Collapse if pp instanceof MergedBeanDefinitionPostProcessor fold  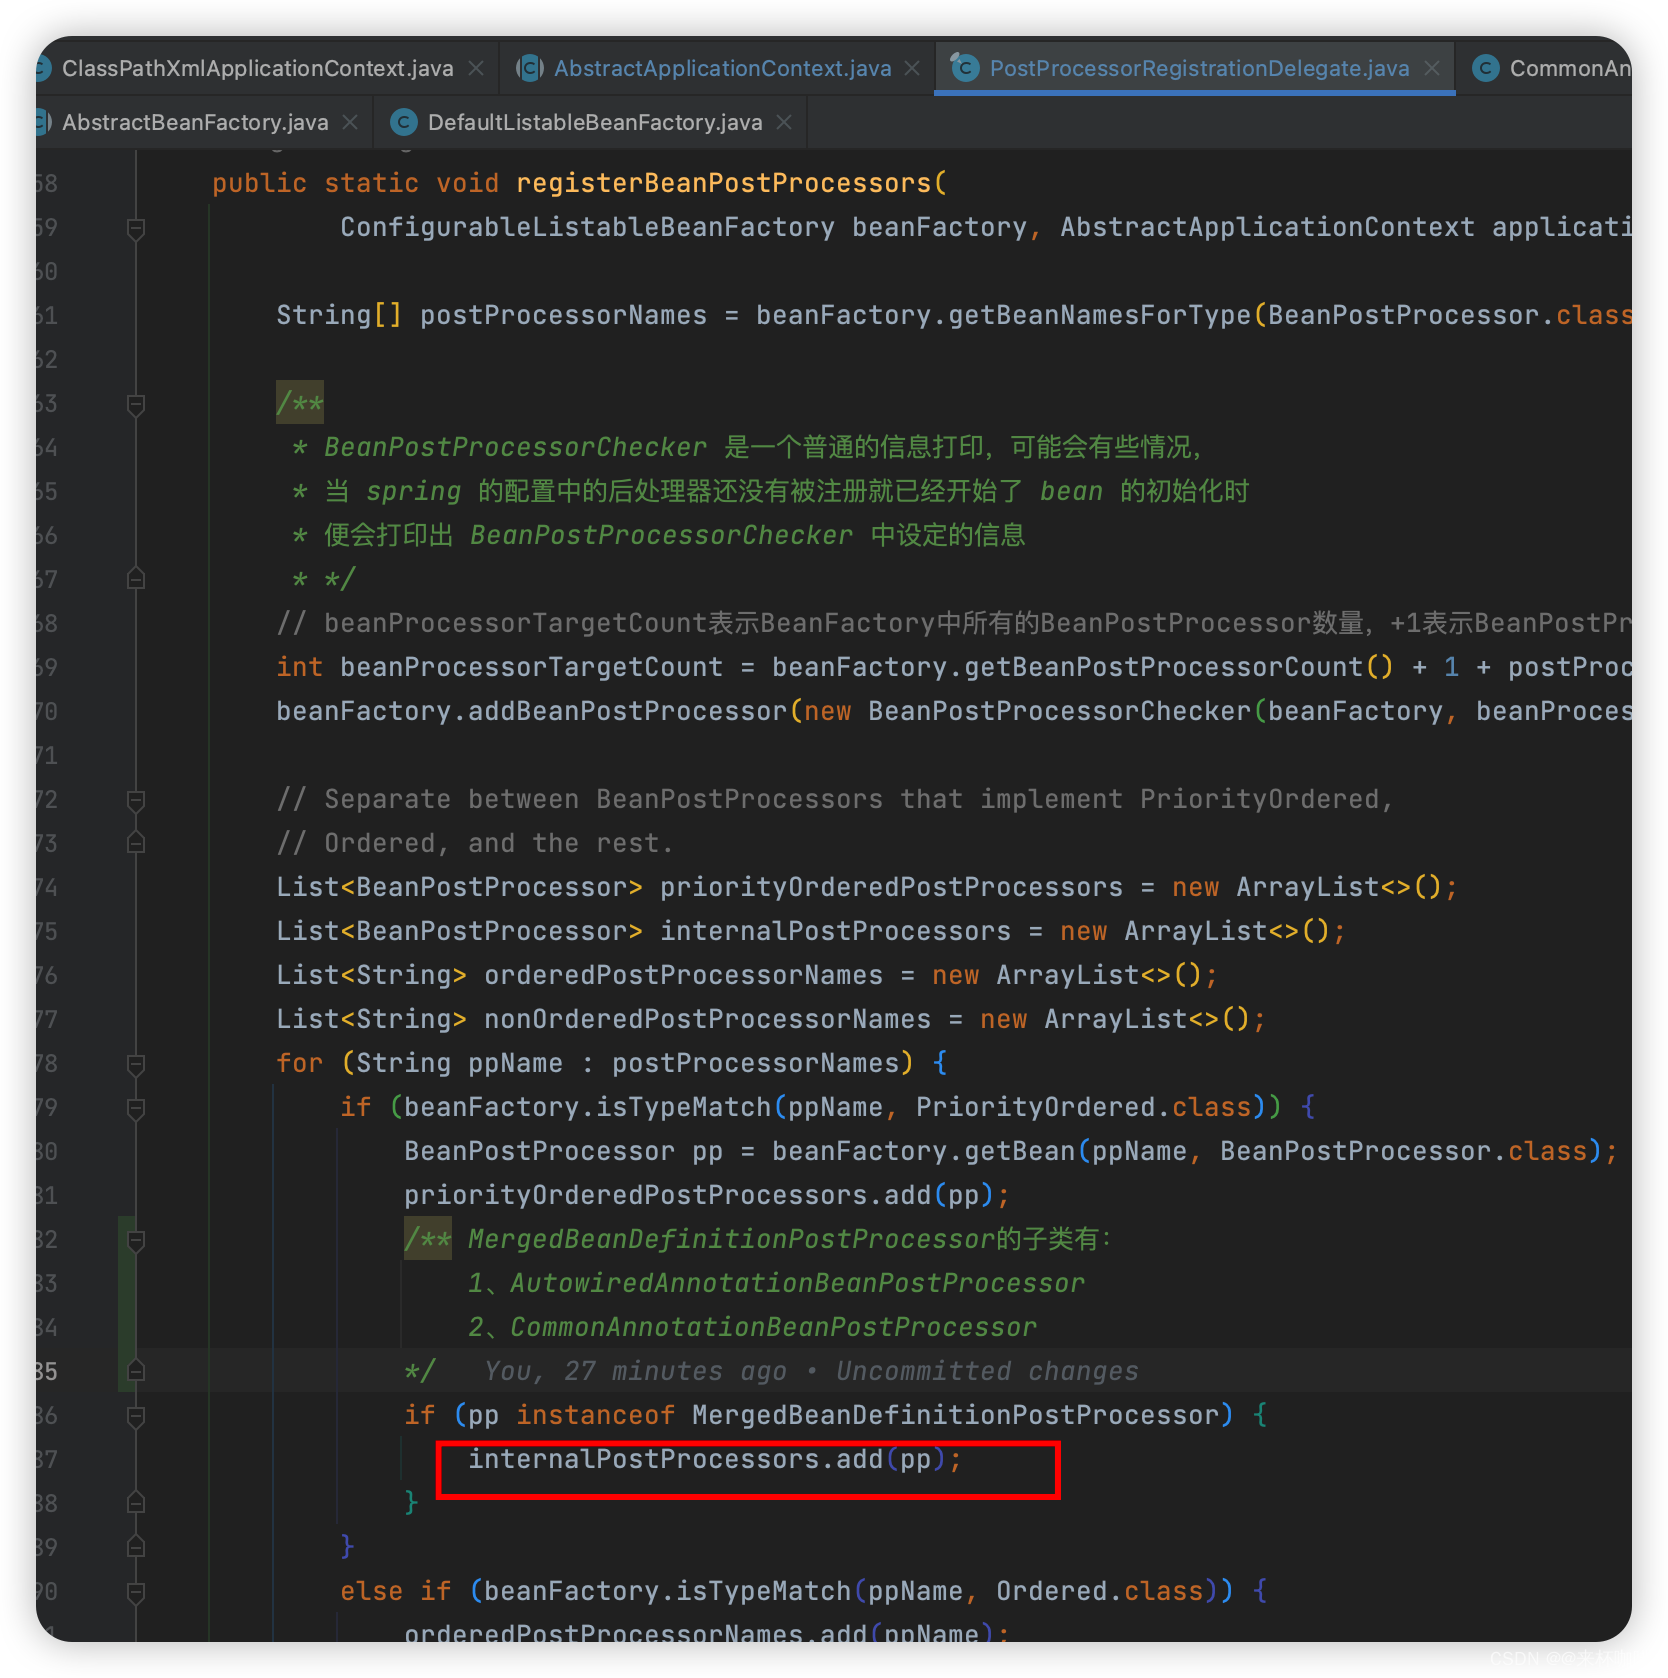click(137, 1416)
